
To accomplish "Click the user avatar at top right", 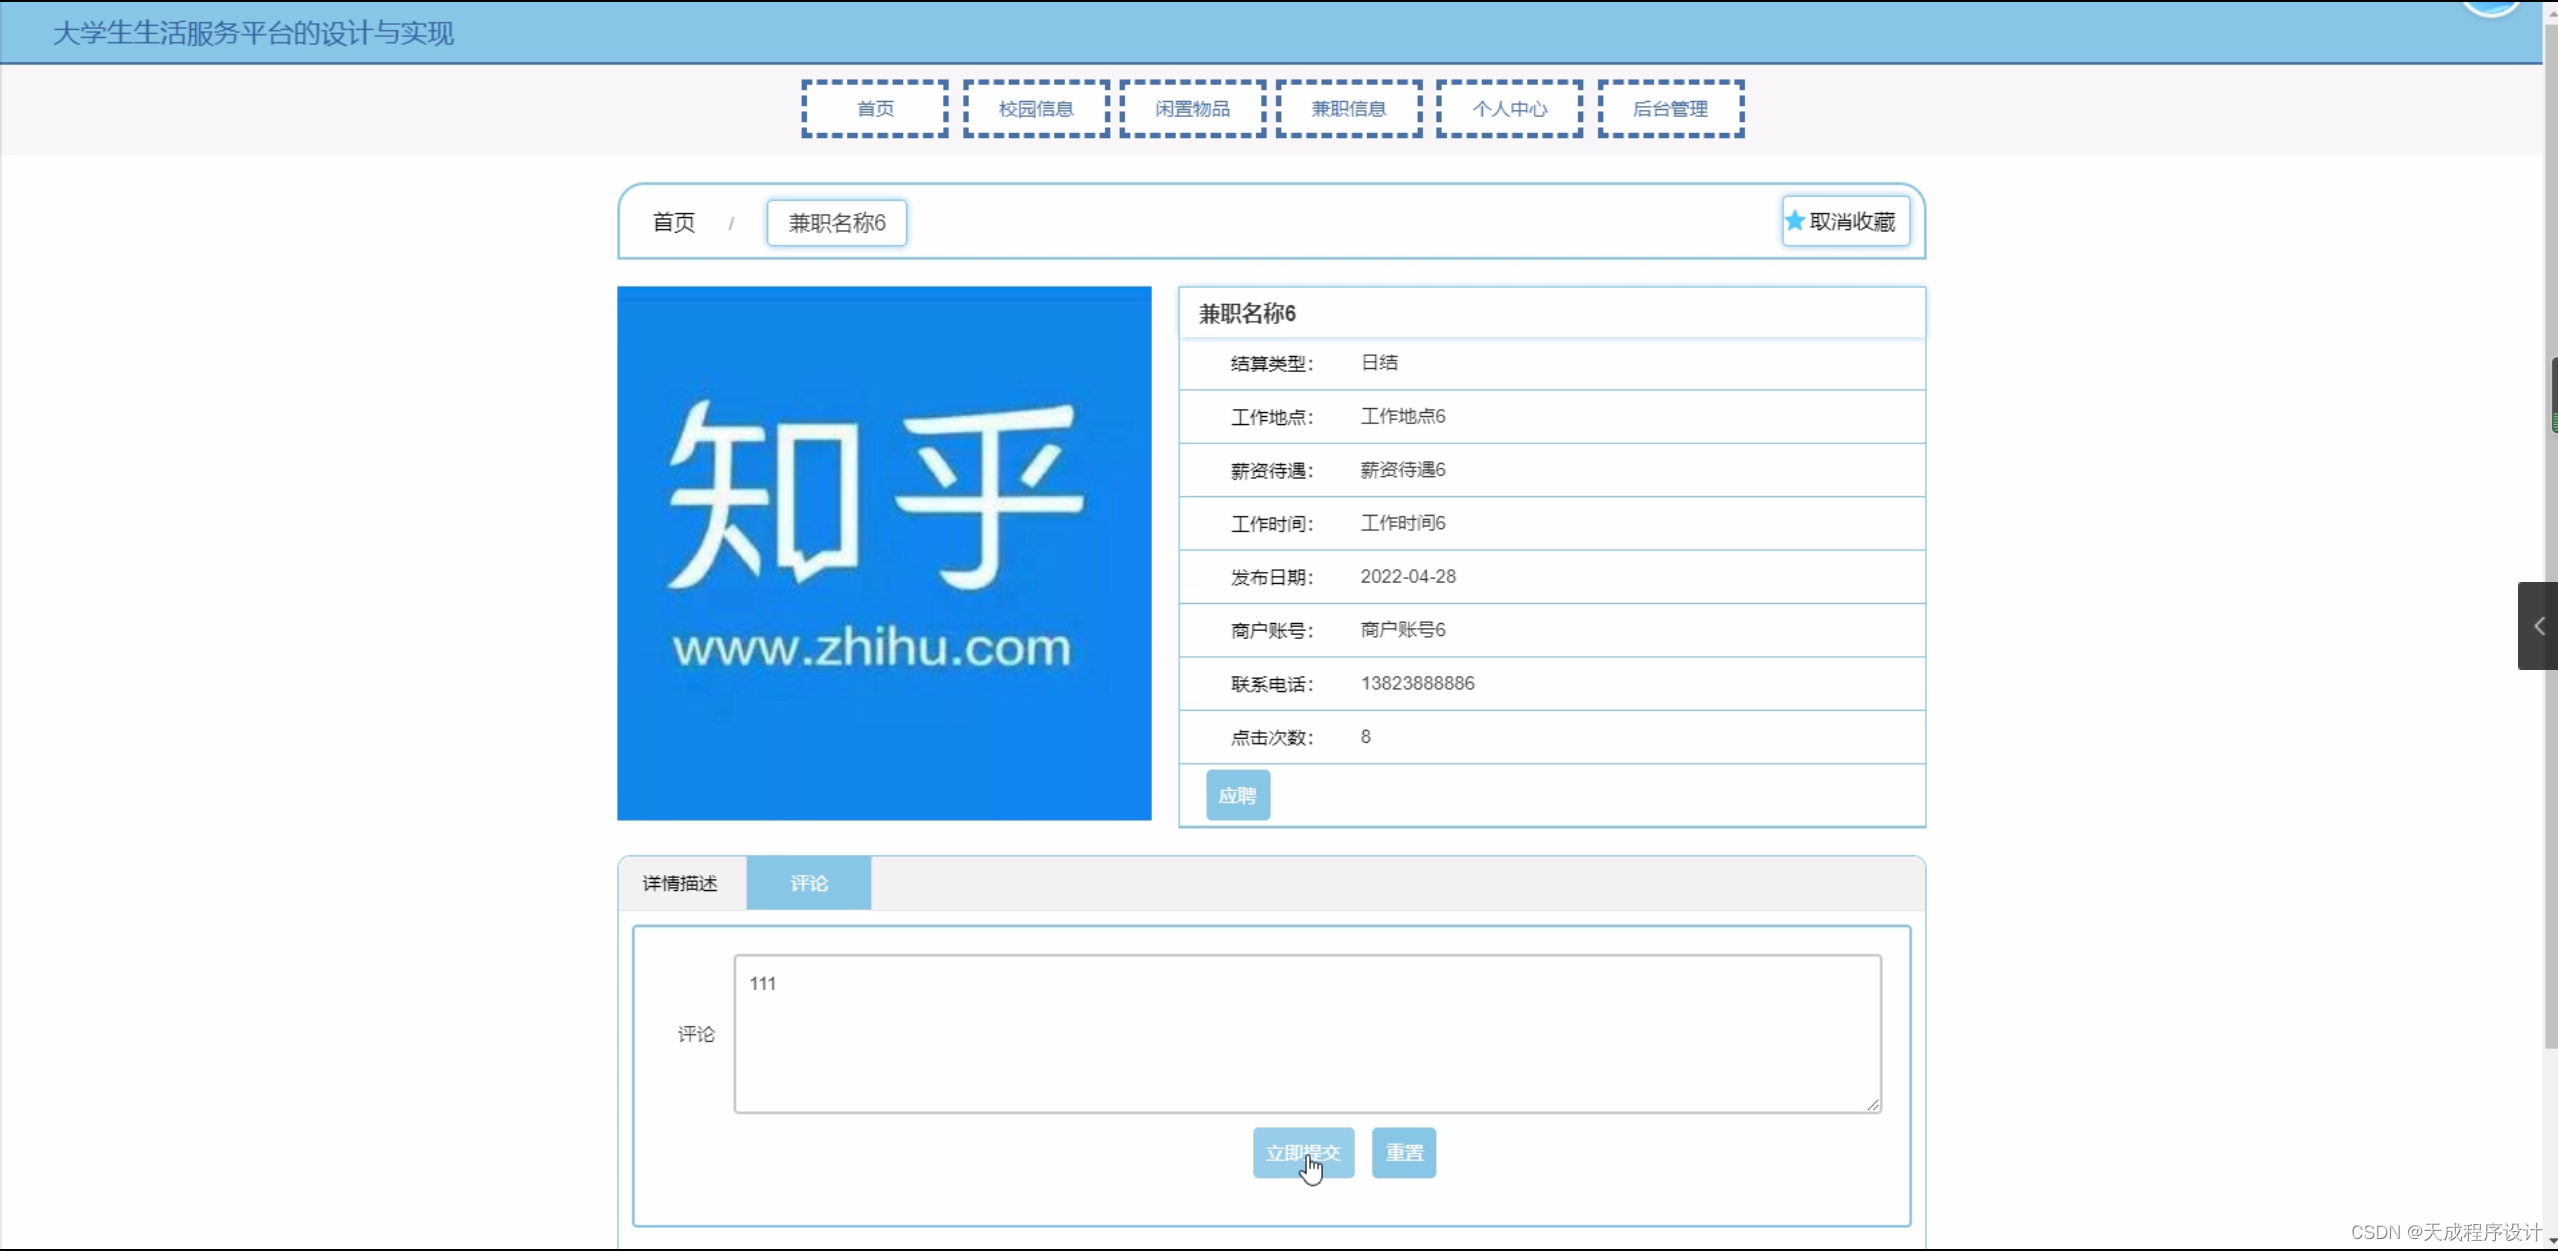I will click(x=2490, y=8).
